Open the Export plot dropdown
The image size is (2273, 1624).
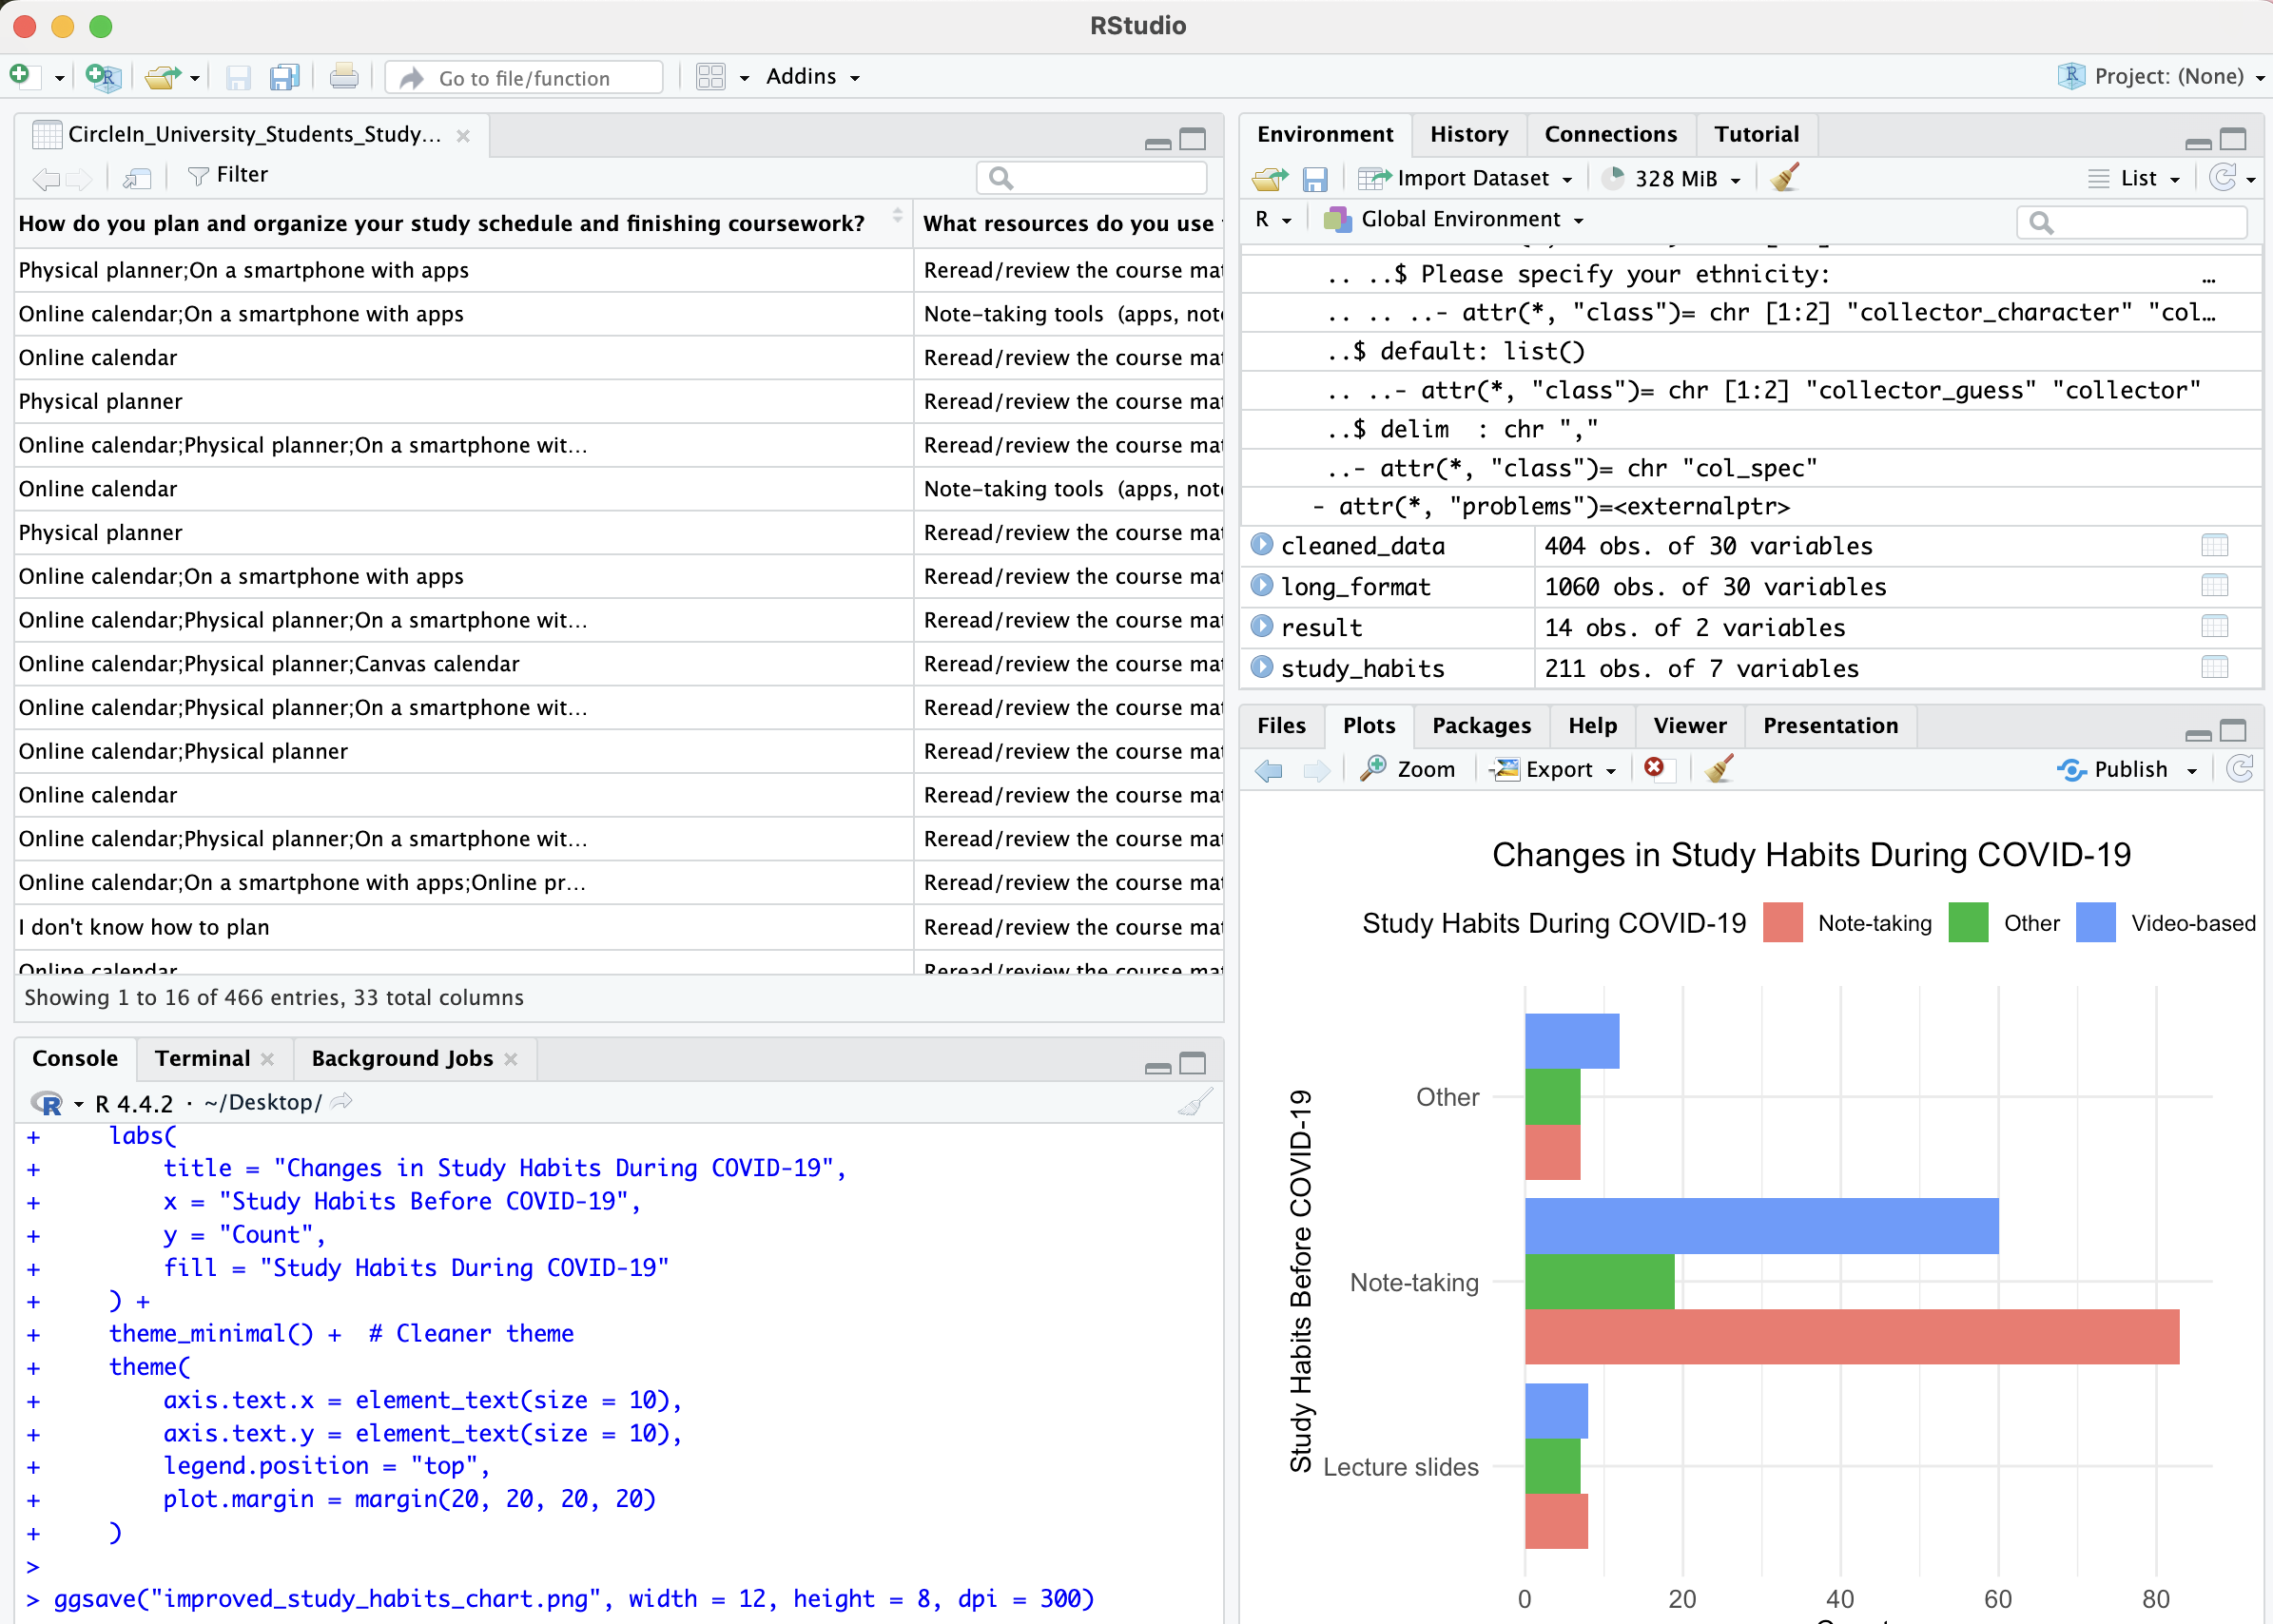[1554, 770]
